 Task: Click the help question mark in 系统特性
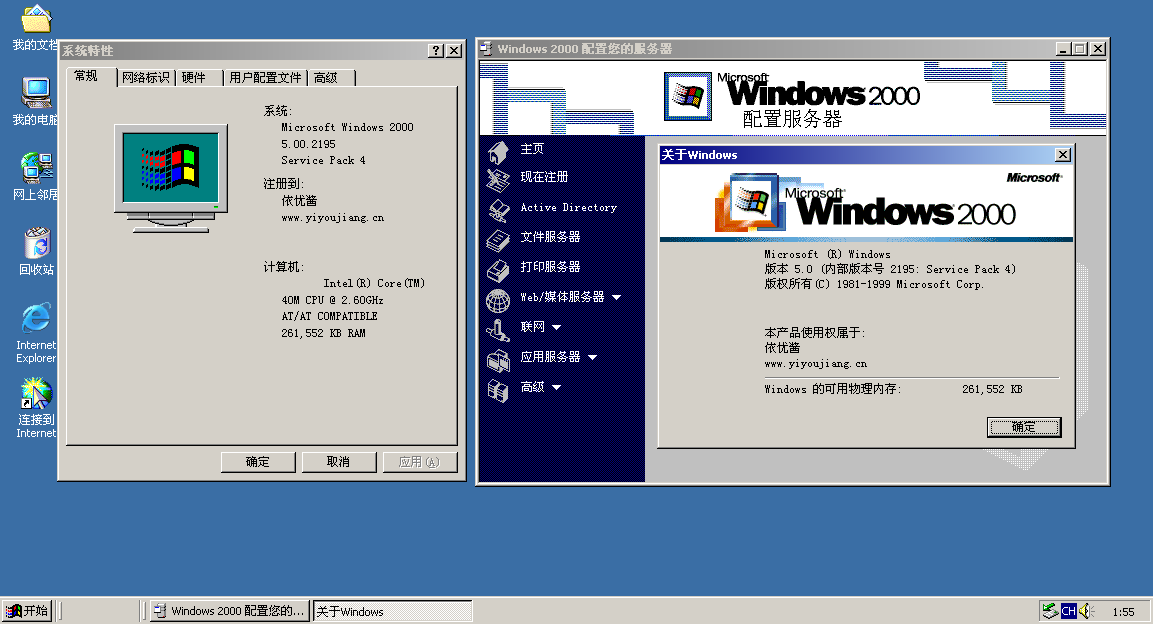(436, 50)
